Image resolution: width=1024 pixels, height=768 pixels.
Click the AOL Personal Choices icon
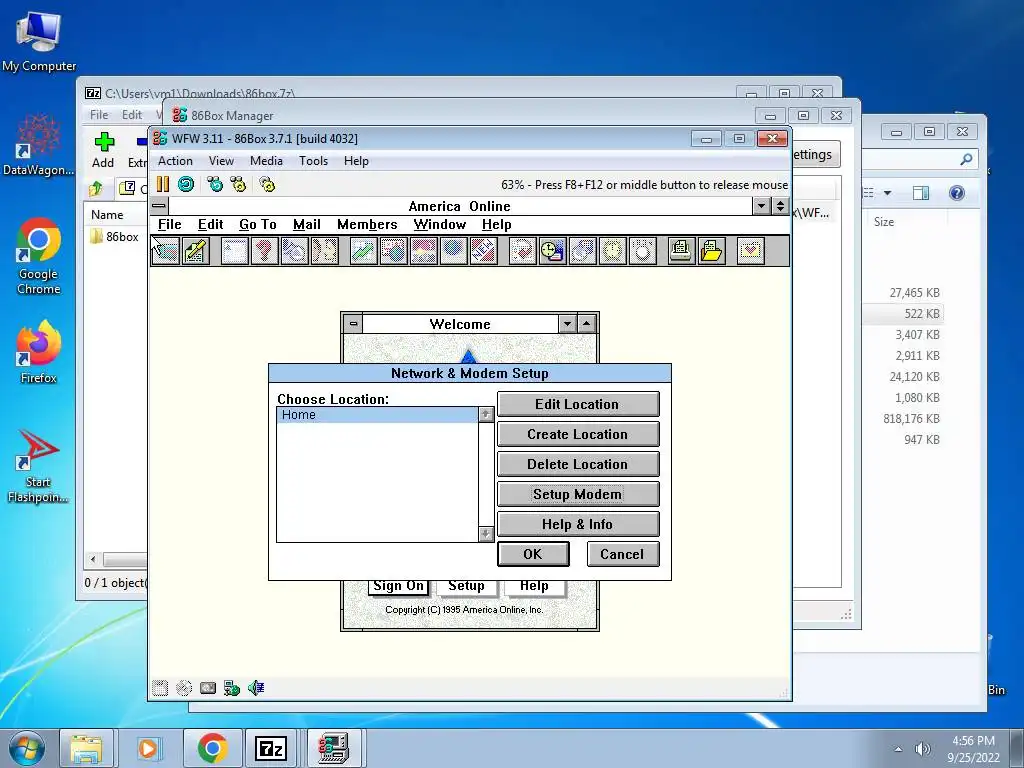643,251
